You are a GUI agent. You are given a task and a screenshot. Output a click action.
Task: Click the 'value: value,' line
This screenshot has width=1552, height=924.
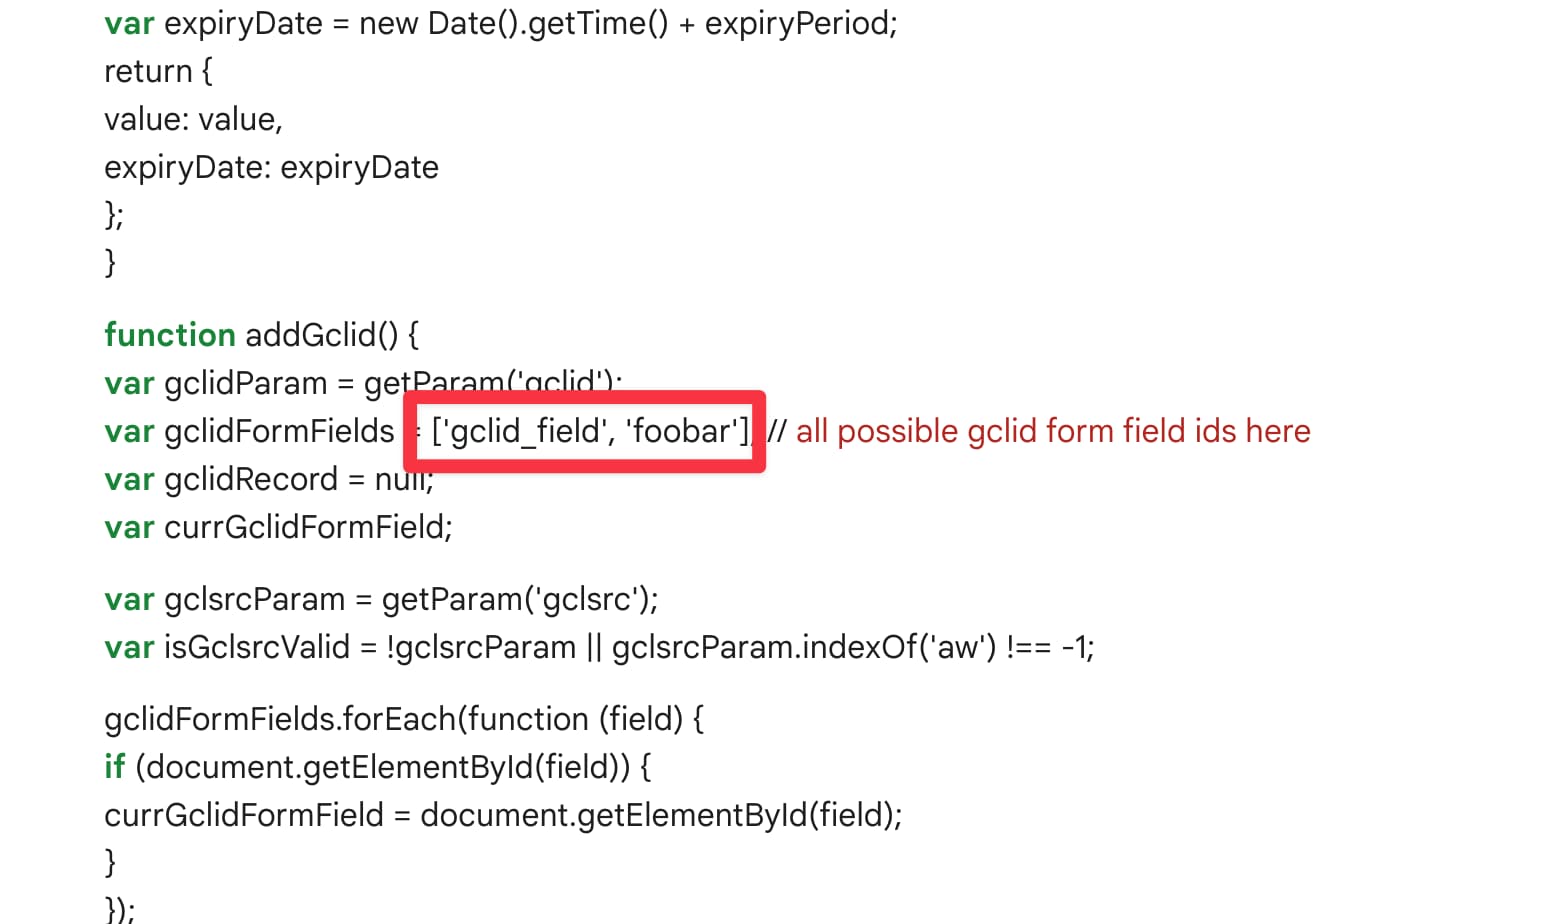point(194,119)
